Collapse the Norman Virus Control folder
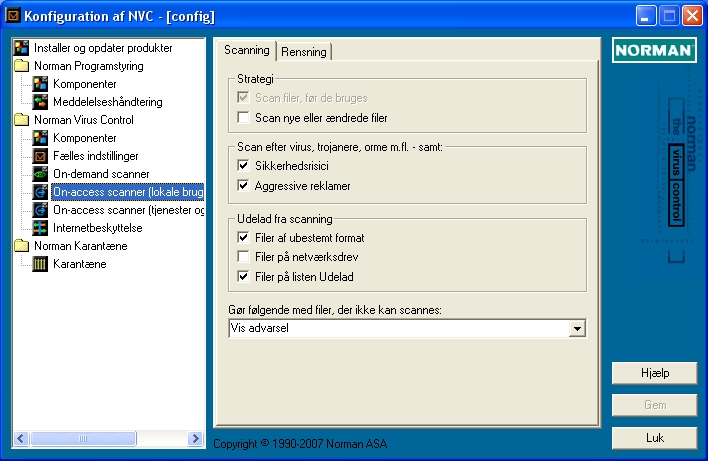The image size is (708, 461). coord(21,120)
